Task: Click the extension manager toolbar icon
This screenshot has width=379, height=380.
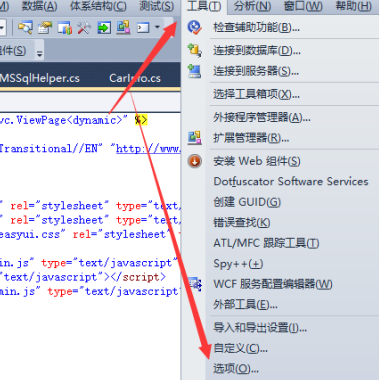Action: coord(123,28)
